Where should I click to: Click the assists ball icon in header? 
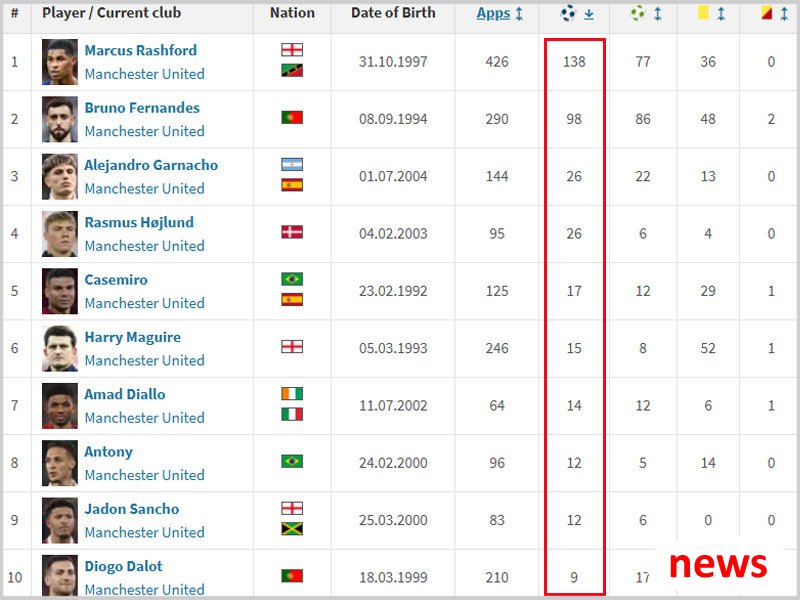(637, 13)
